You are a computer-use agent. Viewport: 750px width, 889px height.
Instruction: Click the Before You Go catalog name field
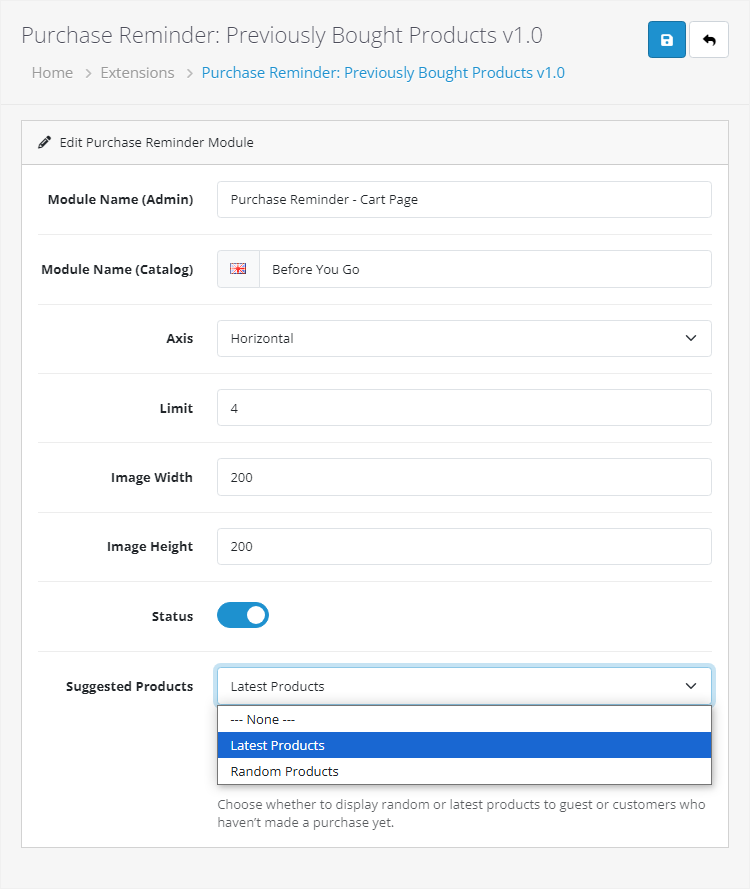[485, 269]
